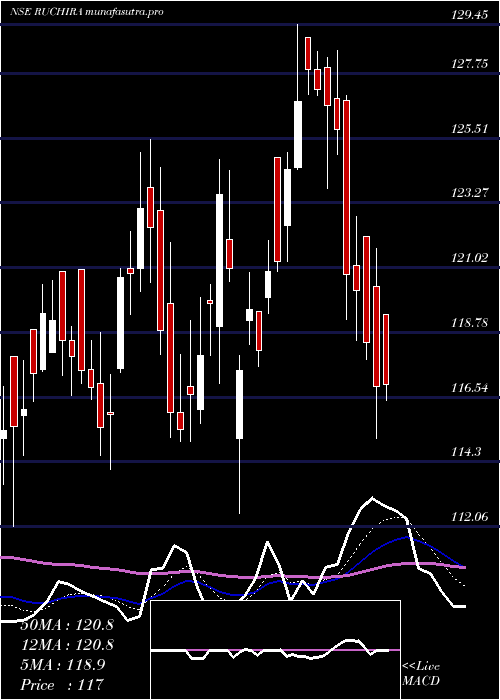
Task: Select the 125.51 price axis label
Action: pyautogui.click(x=469, y=129)
